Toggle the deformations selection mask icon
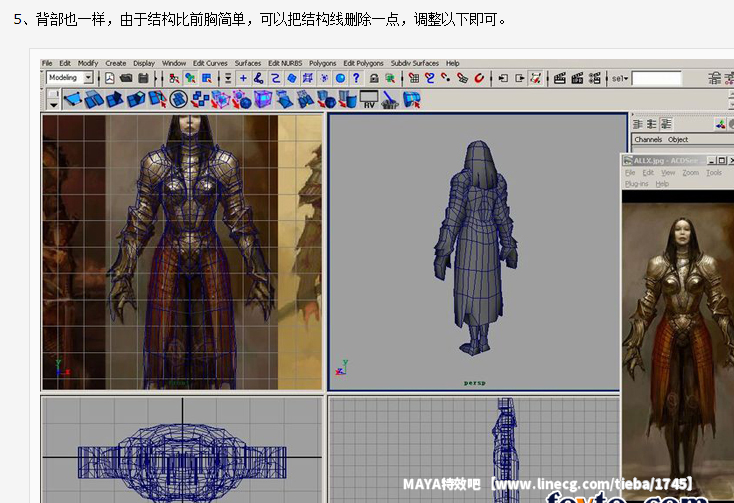This screenshot has width=734, height=503. pos(308,78)
